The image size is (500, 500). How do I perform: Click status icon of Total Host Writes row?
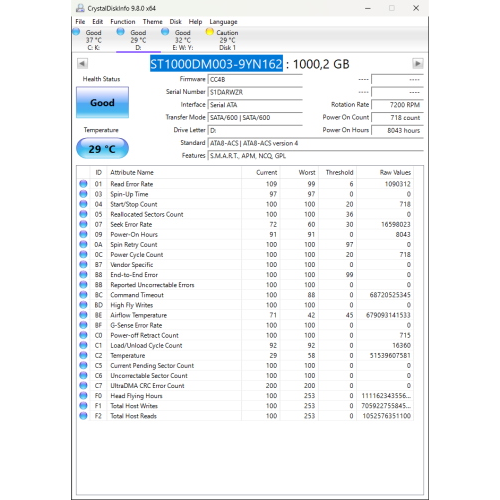coord(83,406)
